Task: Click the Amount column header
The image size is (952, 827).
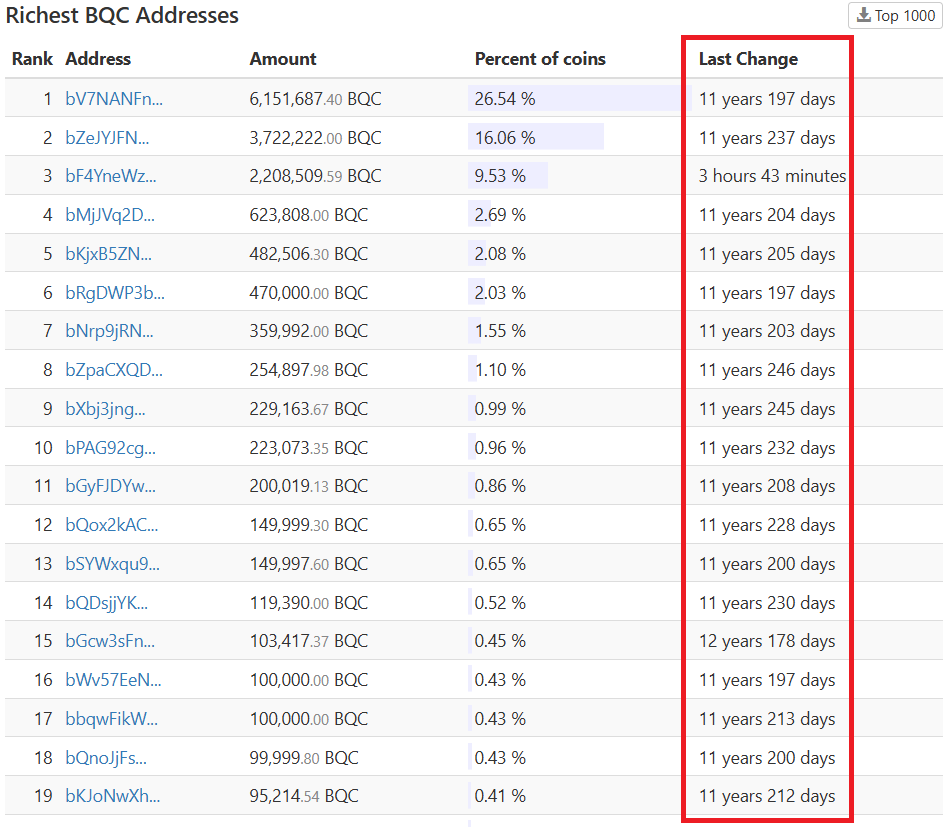Action: pyautogui.click(x=283, y=59)
